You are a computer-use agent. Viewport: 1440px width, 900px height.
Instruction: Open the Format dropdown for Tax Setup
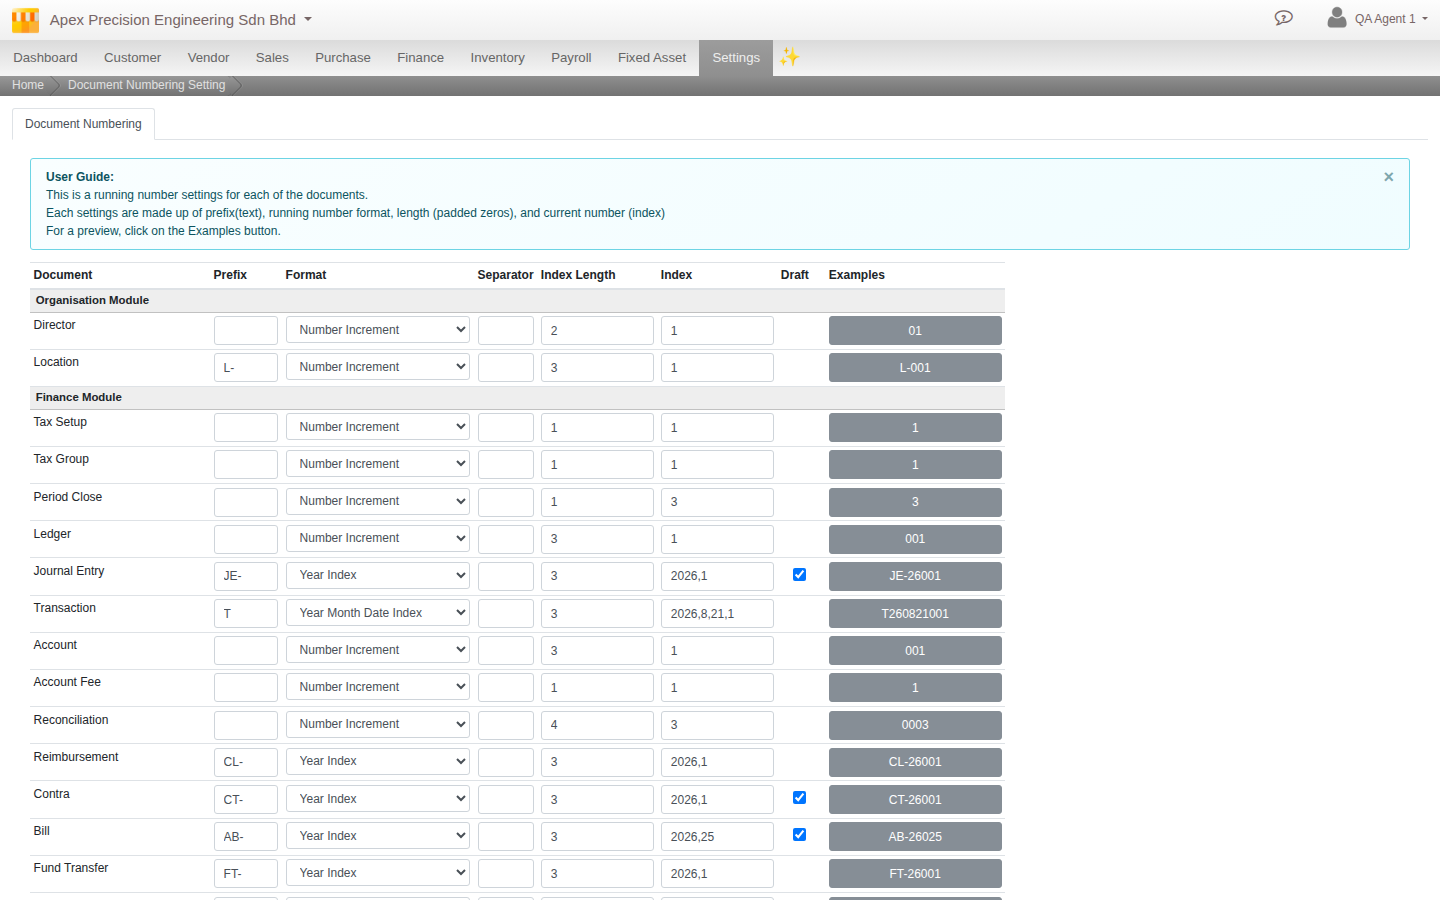pos(378,427)
